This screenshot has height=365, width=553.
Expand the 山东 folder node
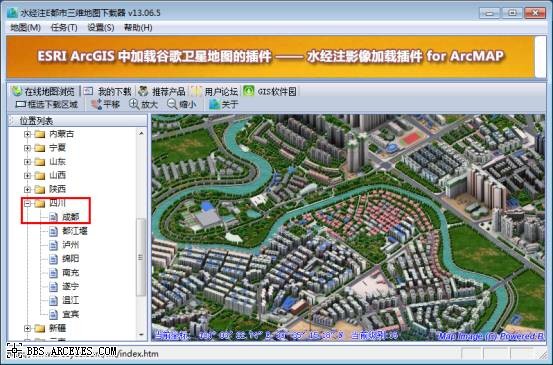[28, 162]
